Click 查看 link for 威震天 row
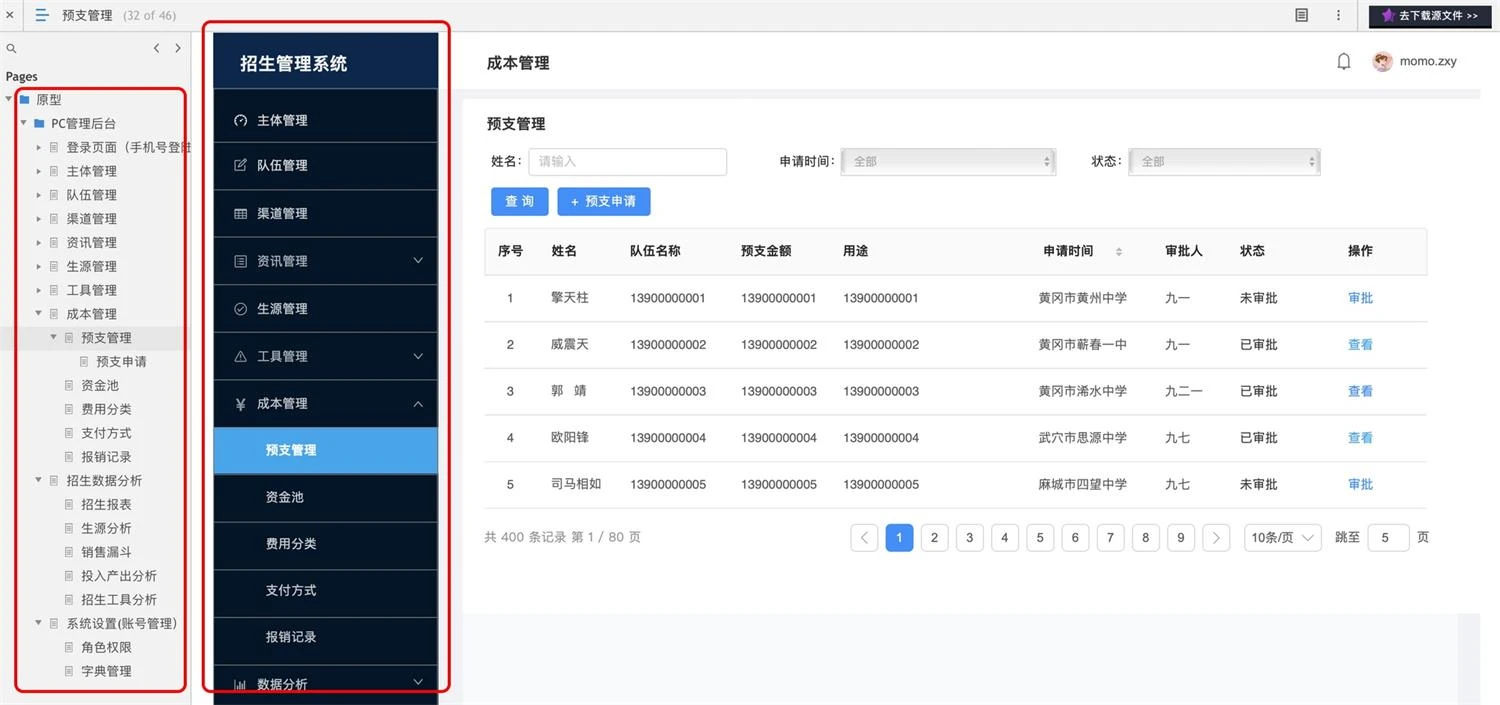1500x705 pixels. click(1360, 344)
